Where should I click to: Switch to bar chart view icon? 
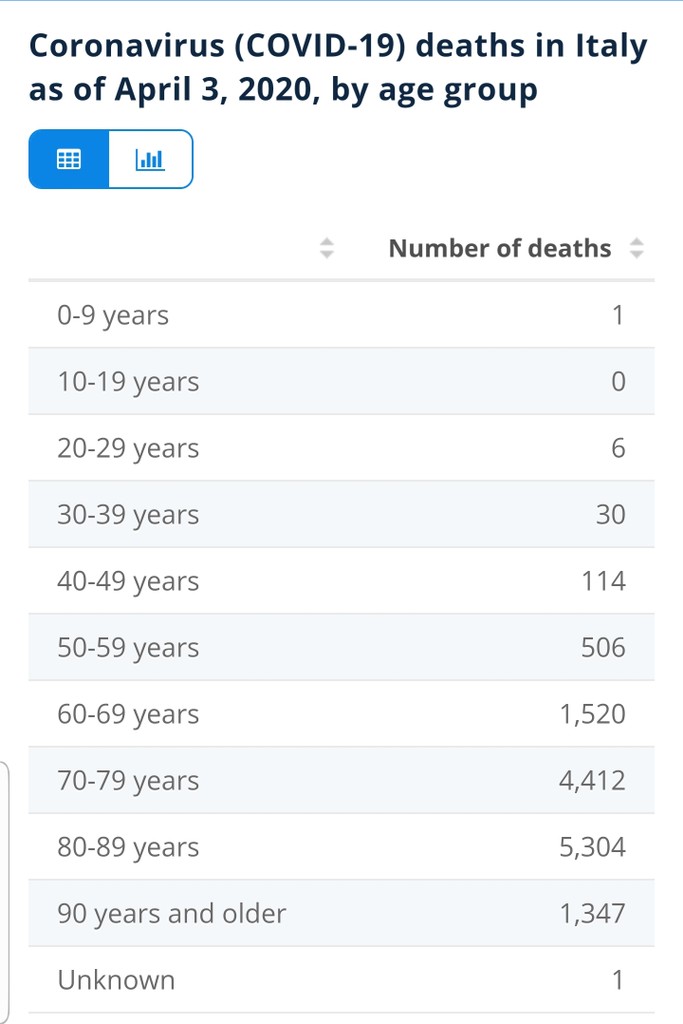pyautogui.click(x=150, y=159)
